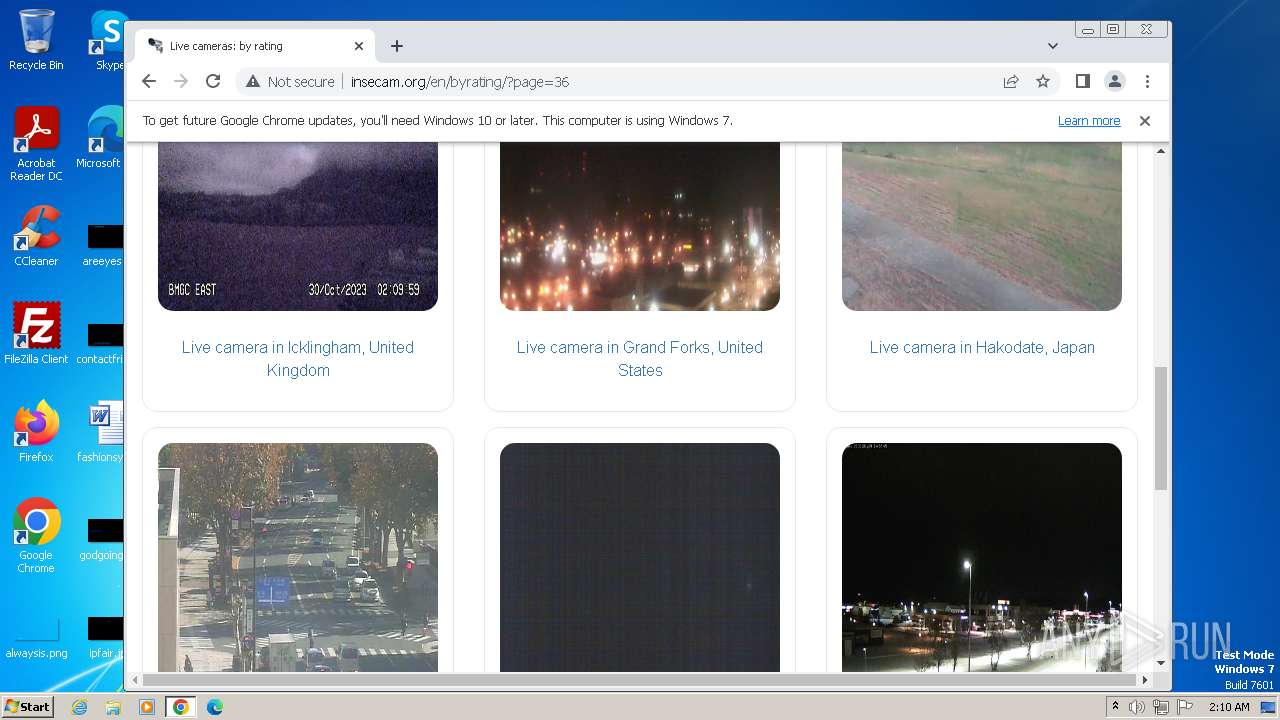Reload the insecam page

(x=213, y=82)
